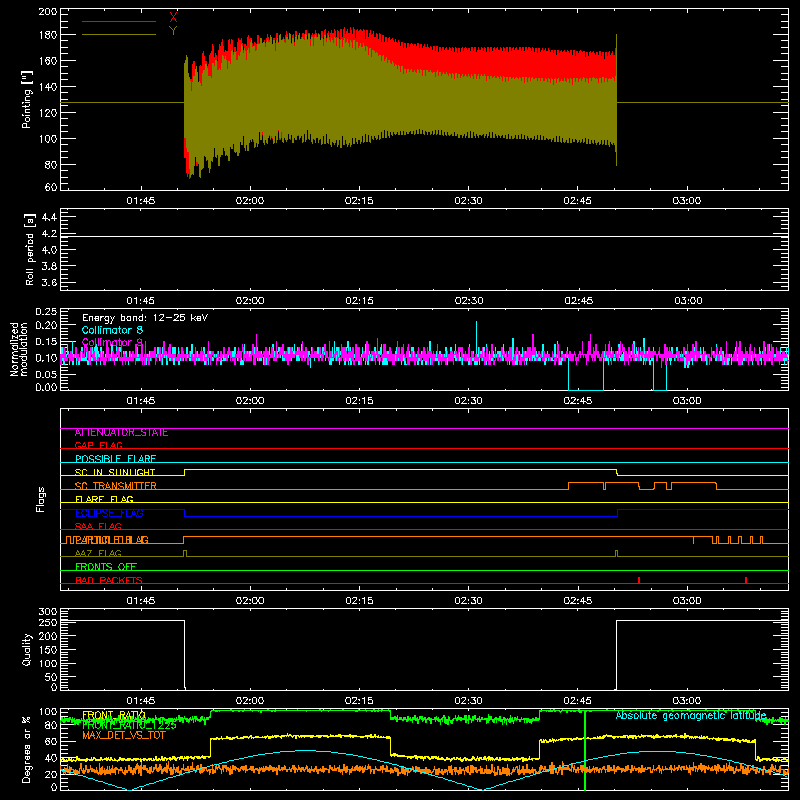
Task: Select the green FRONT_RATIO_1225 legend entry
Action: click(129, 725)
